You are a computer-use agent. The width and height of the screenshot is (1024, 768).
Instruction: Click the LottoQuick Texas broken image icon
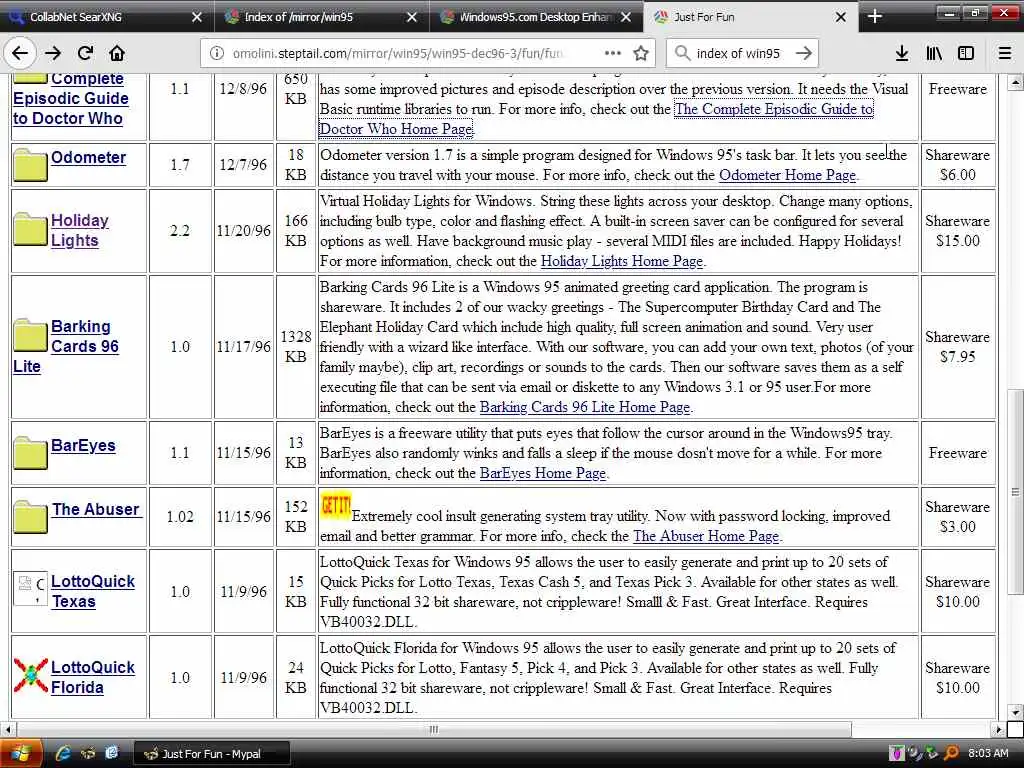(31, 588)
